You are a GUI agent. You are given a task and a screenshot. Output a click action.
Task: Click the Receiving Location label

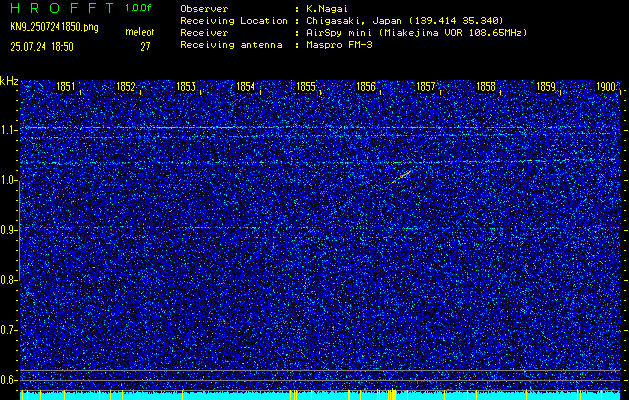pyautogui.click(x=234, y=21)
